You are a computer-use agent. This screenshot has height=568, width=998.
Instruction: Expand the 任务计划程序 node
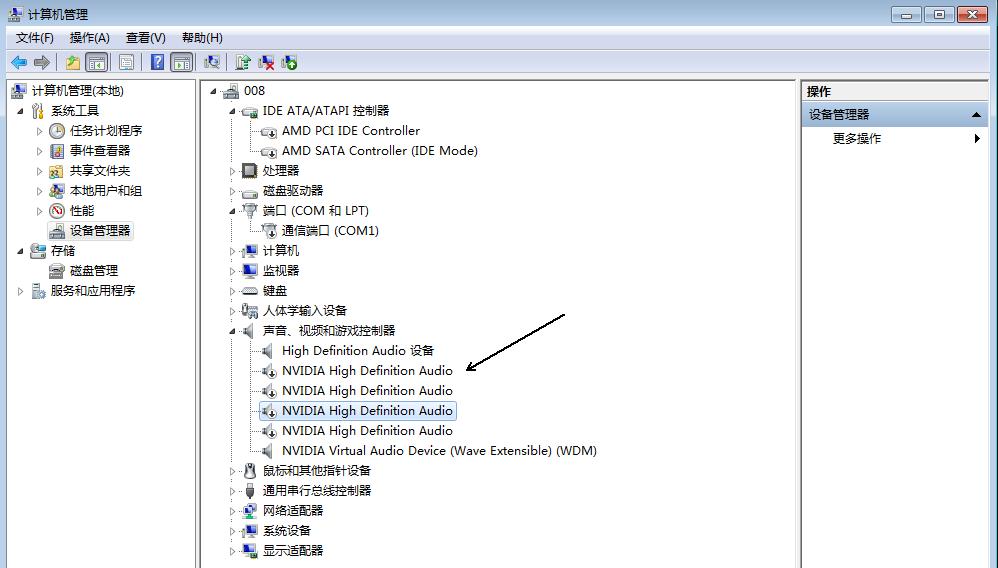[x=39, y=131]
